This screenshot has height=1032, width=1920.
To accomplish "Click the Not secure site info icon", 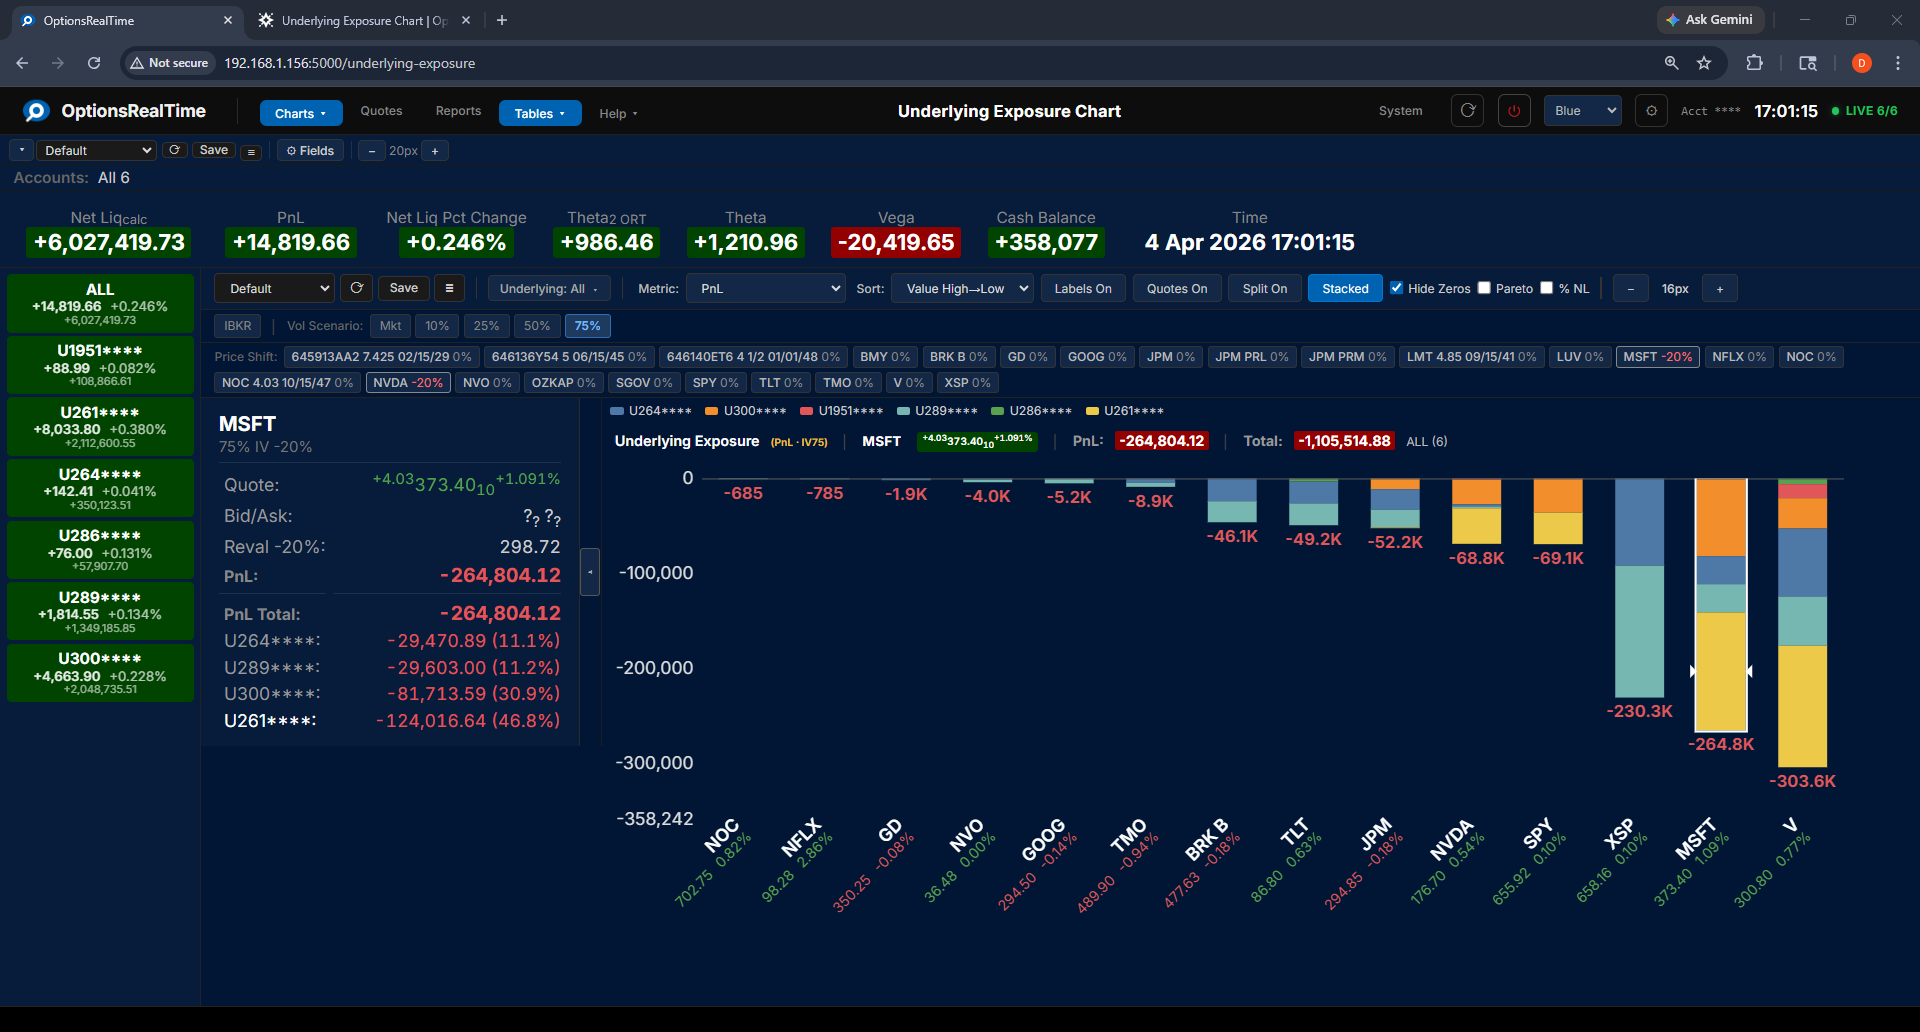I will coord(169,63).
